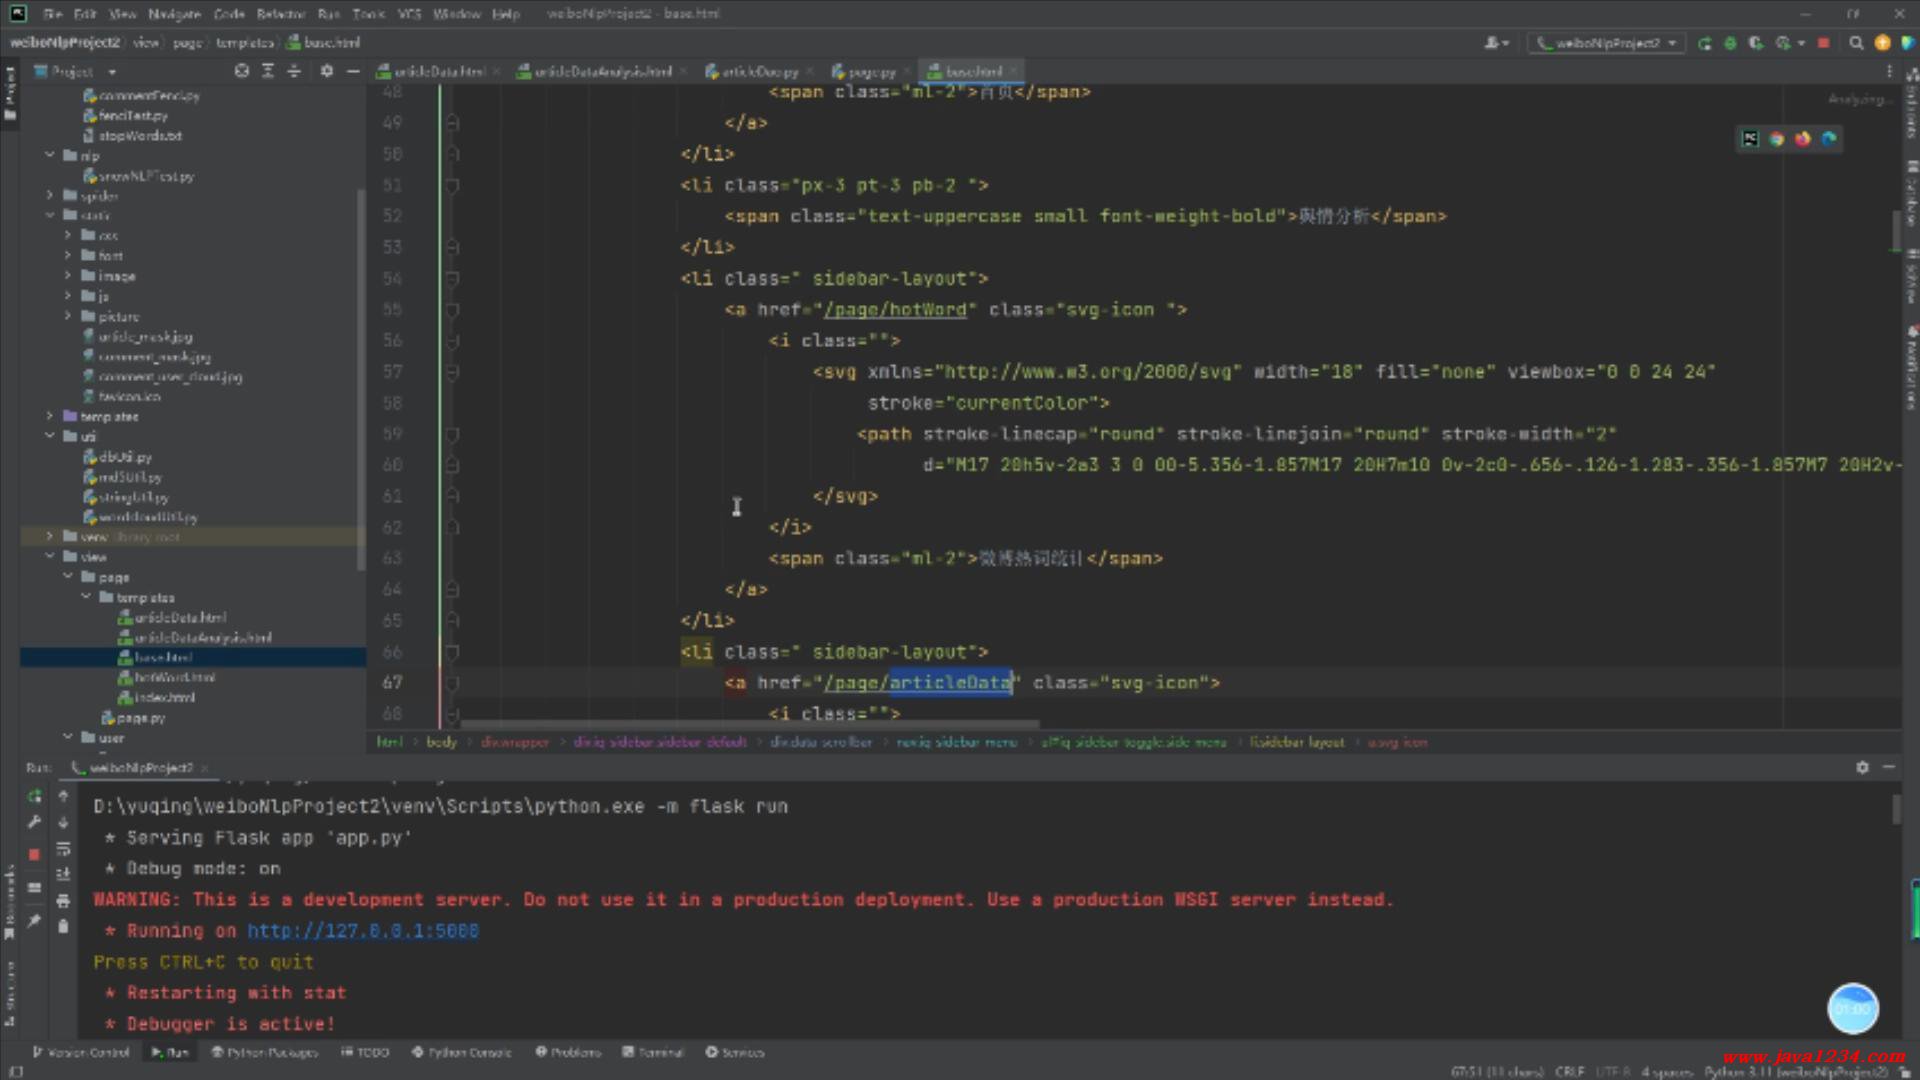The image size is (1920, 1080).
Task: Toggle soft-wrap in the Run console
Action: tap(63, 849)
